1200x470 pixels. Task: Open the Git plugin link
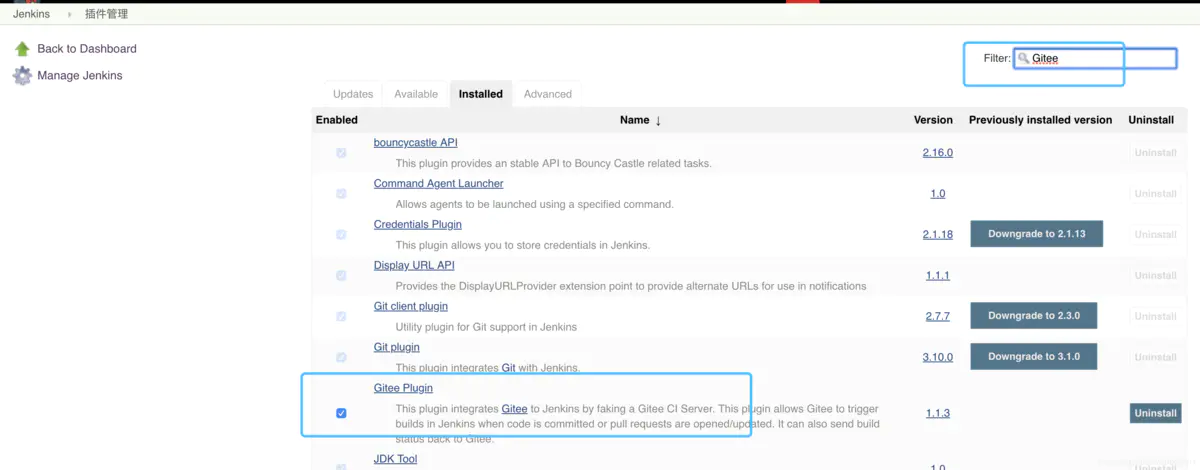(x=396, y=347)
